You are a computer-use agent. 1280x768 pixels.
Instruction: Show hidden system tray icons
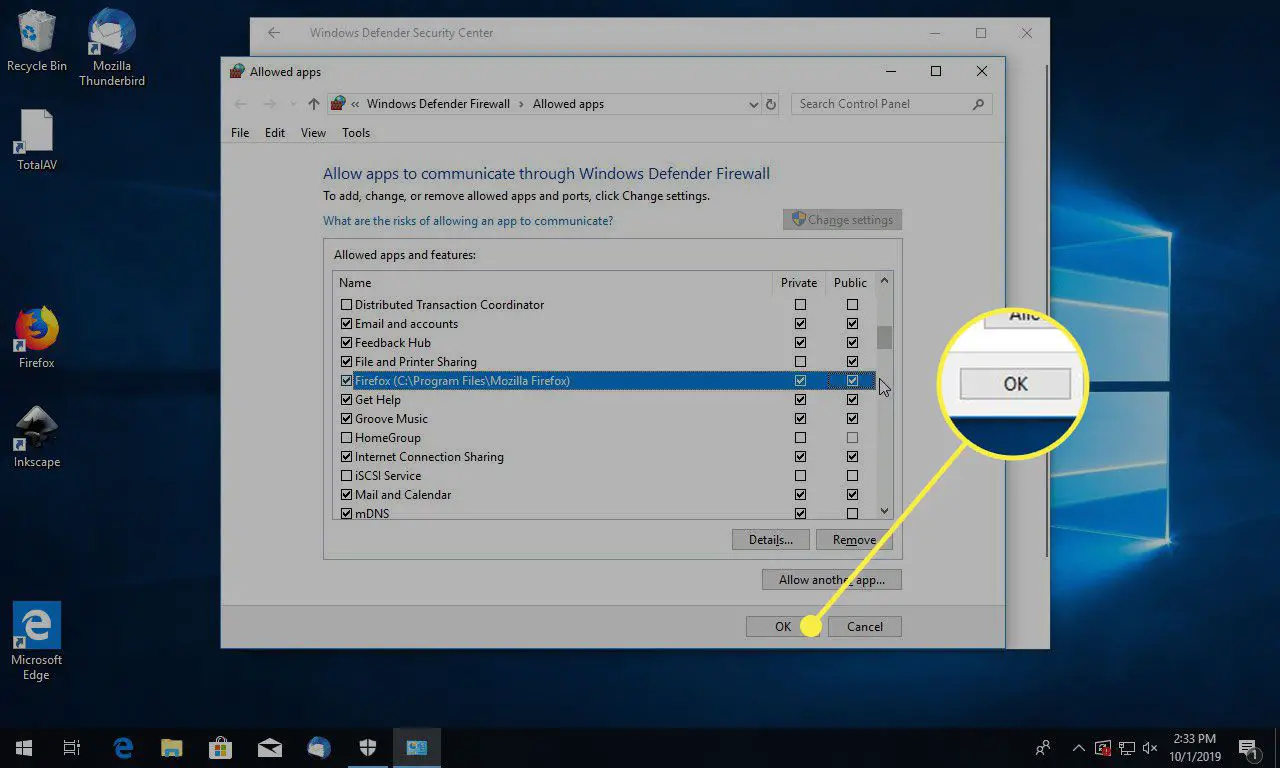(1078, 747)
